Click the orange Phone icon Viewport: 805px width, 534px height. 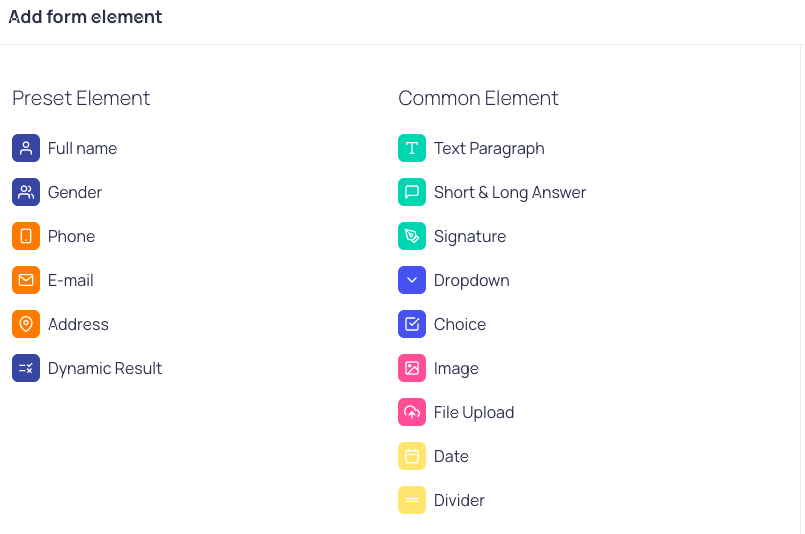[26, 236]
